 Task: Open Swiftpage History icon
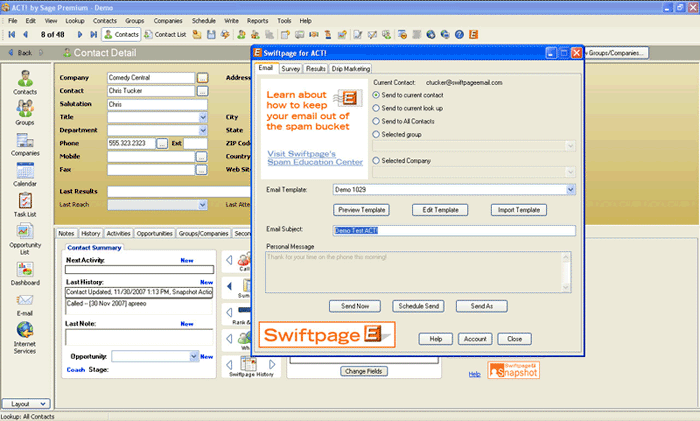[249, 364]
